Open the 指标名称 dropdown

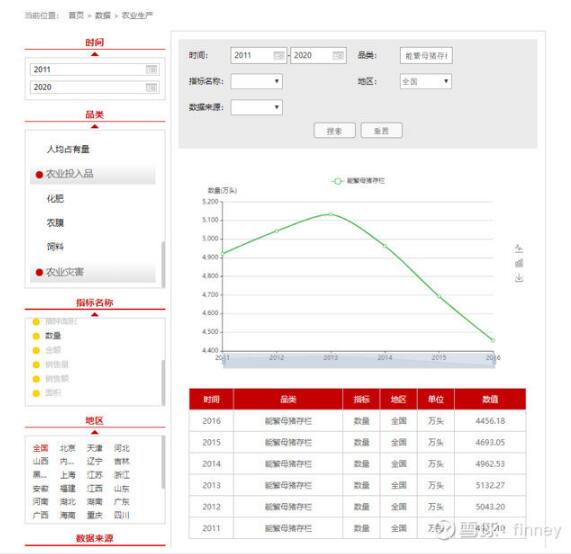tap(256, 81)
